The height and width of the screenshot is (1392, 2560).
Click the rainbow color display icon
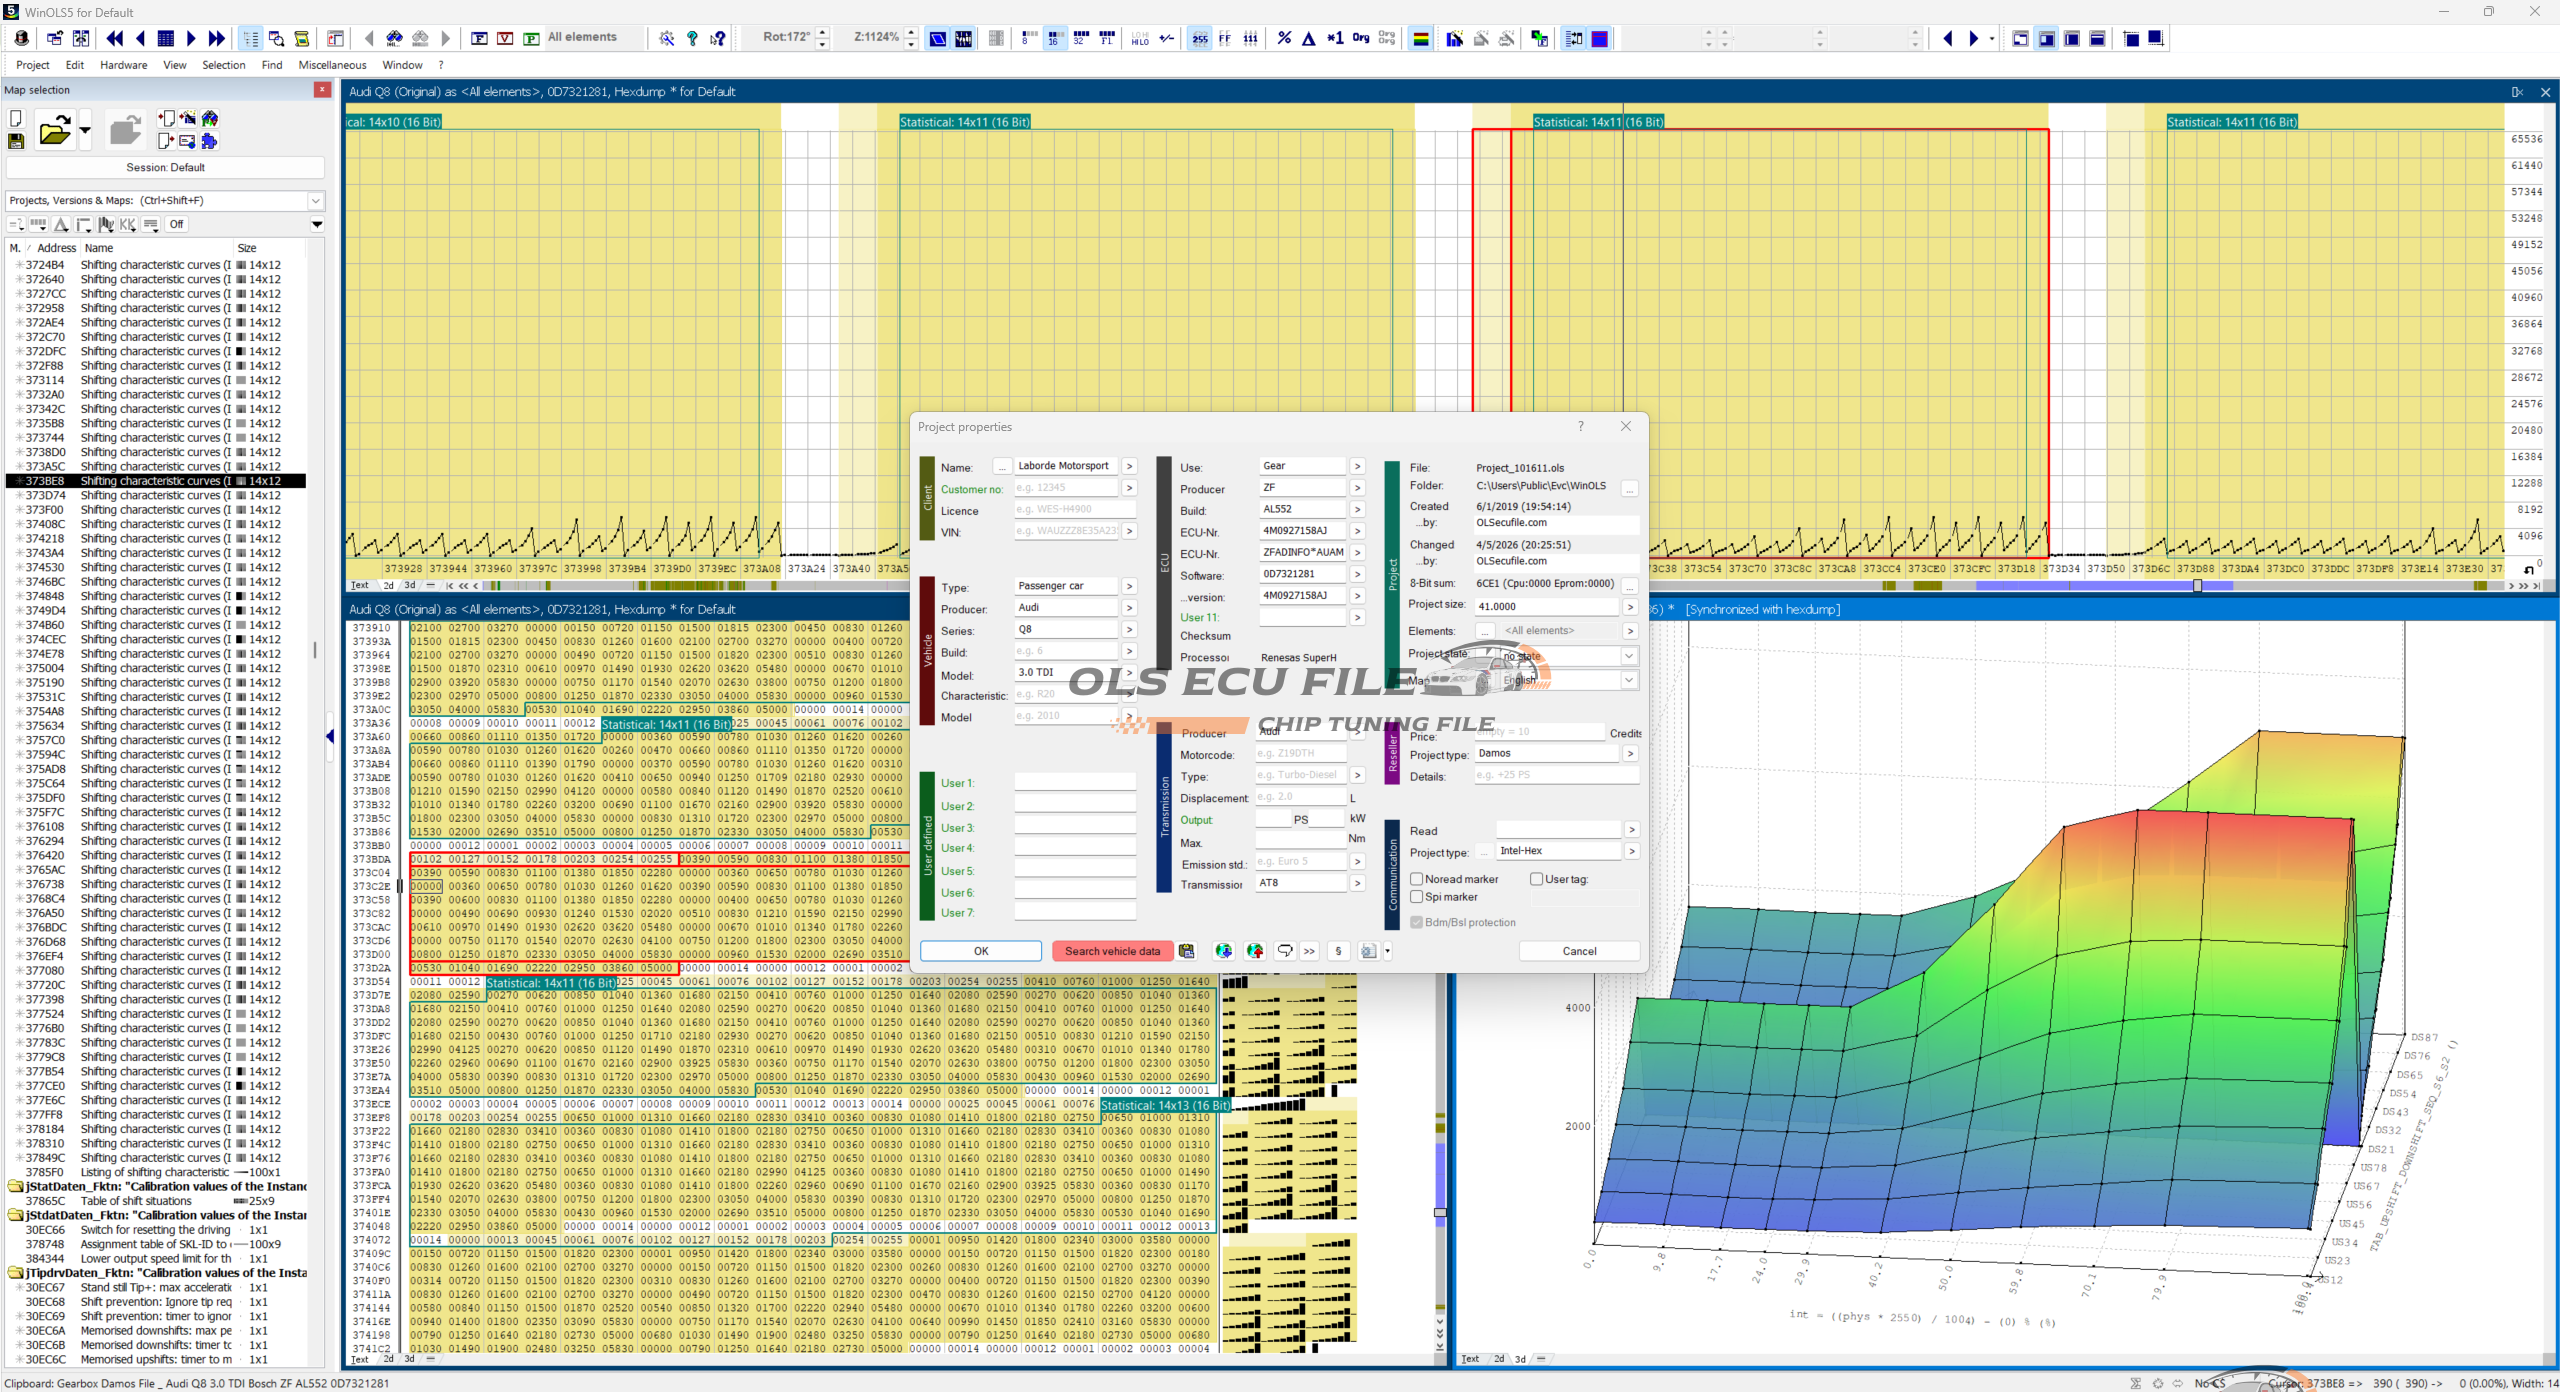click(x=1420, y=38)
